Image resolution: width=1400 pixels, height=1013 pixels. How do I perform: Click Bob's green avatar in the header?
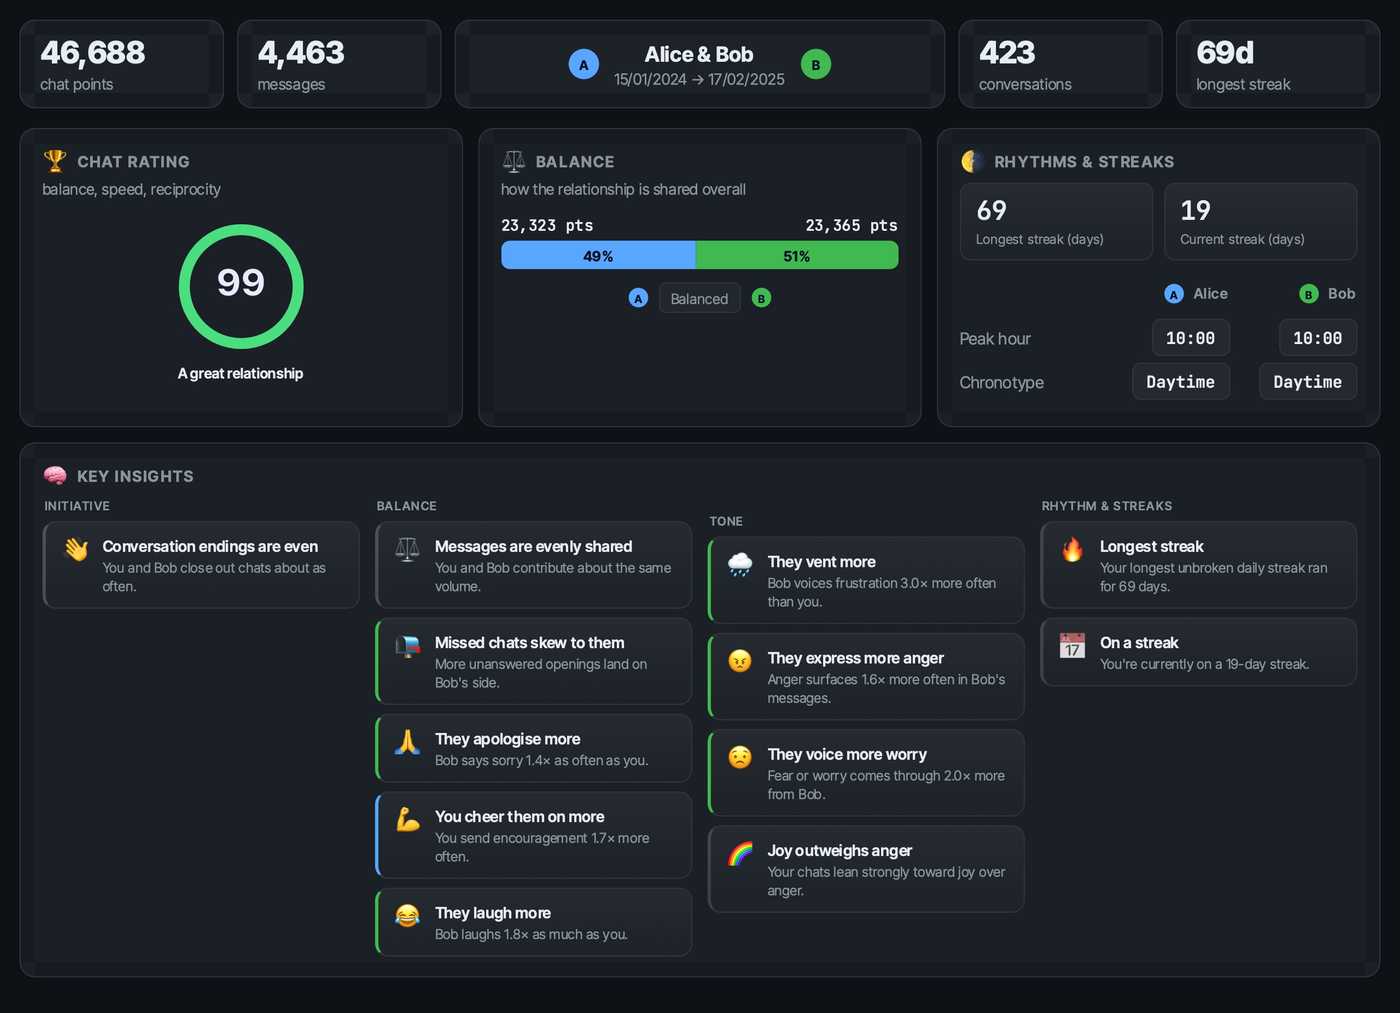[x=816, y=65]
